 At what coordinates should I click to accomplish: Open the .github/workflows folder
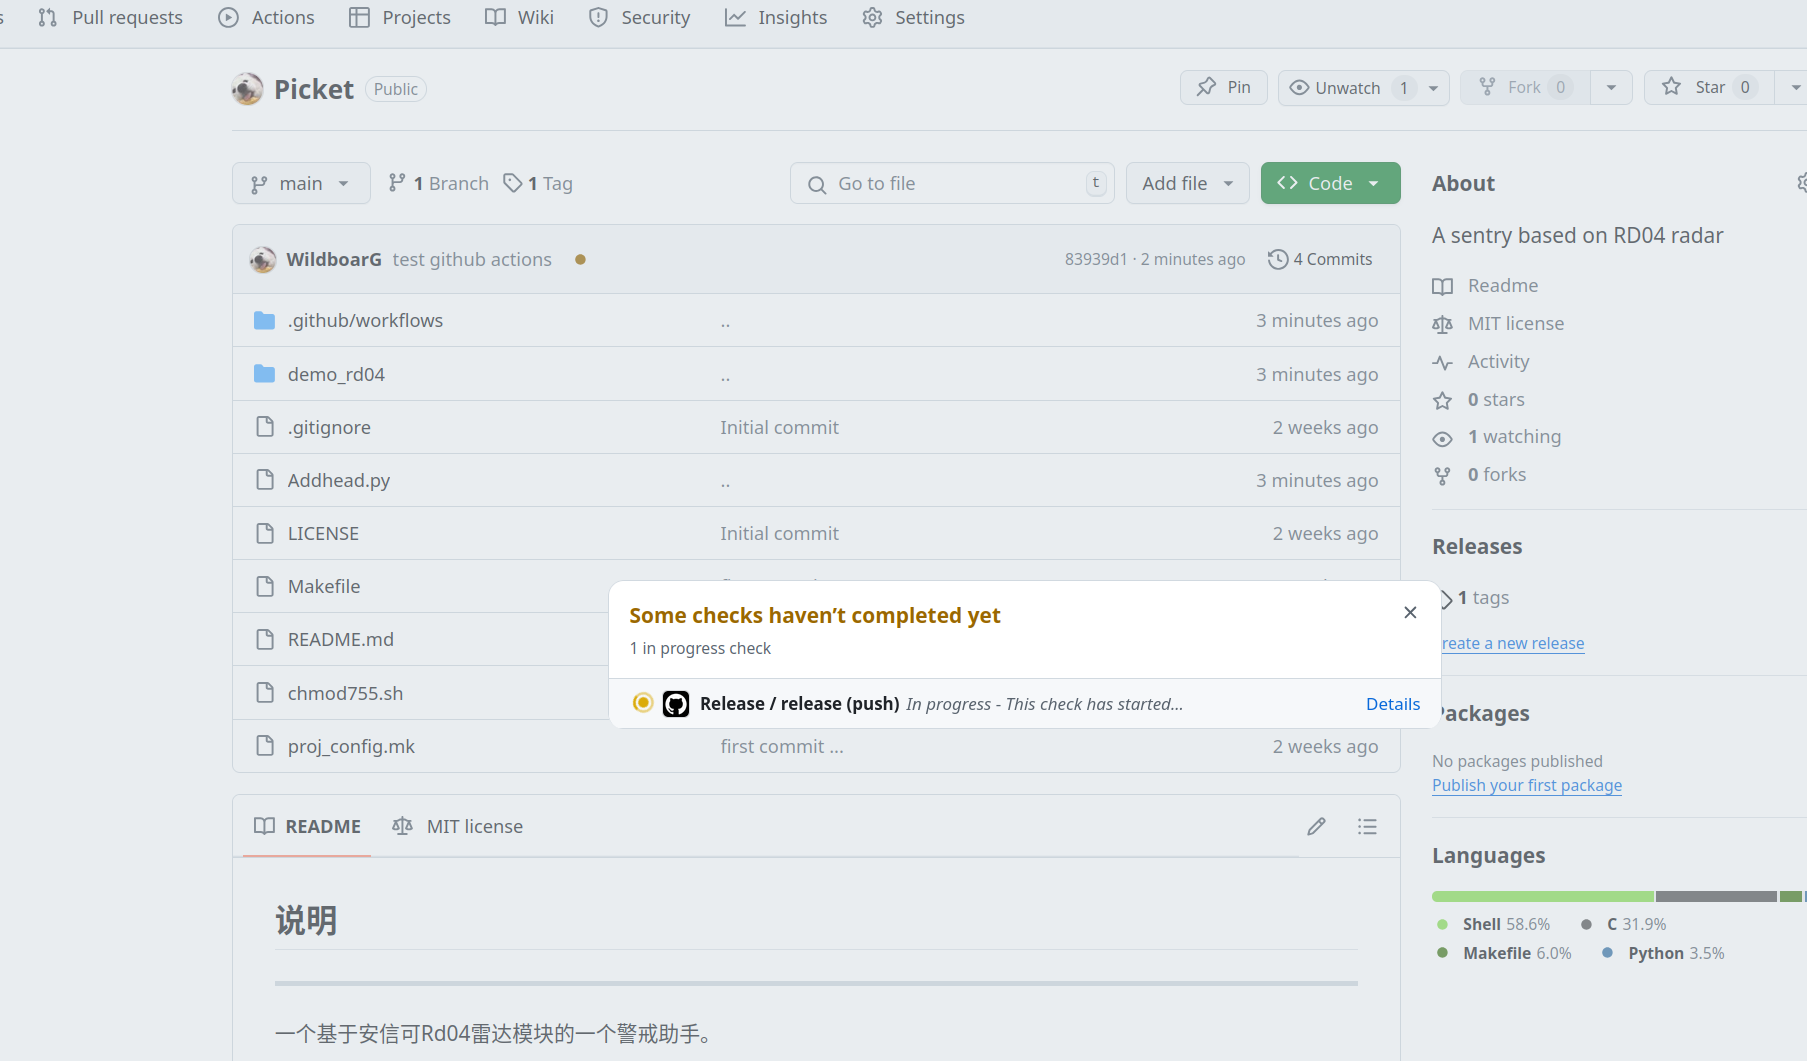pos(365,320)
